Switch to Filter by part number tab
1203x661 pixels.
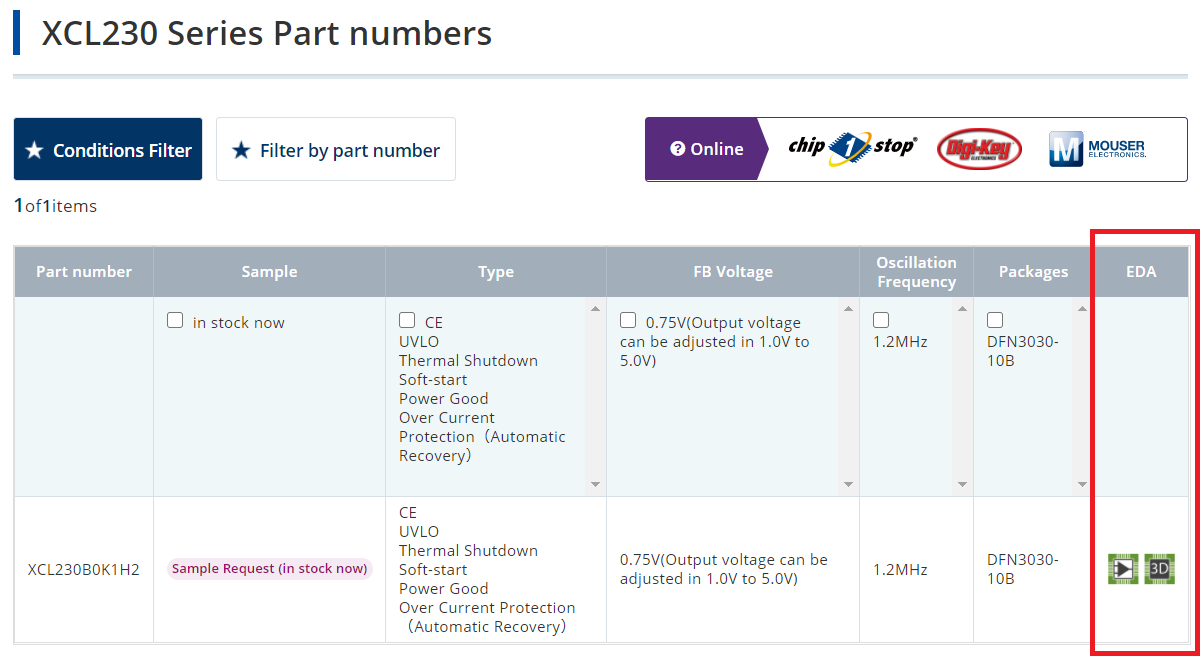(336, 149)
